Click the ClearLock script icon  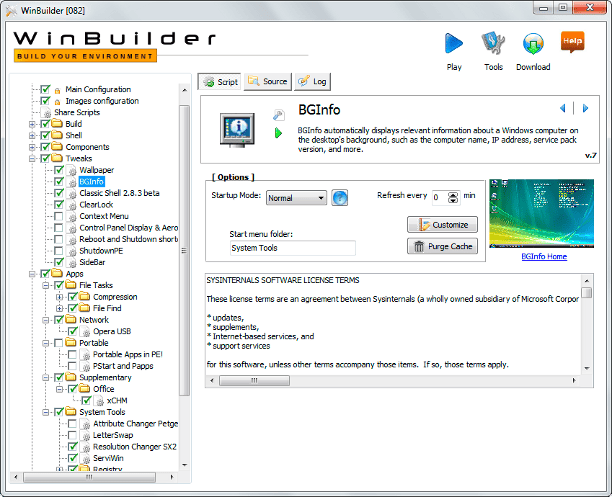pyautogui.click(x=72, y=205)
